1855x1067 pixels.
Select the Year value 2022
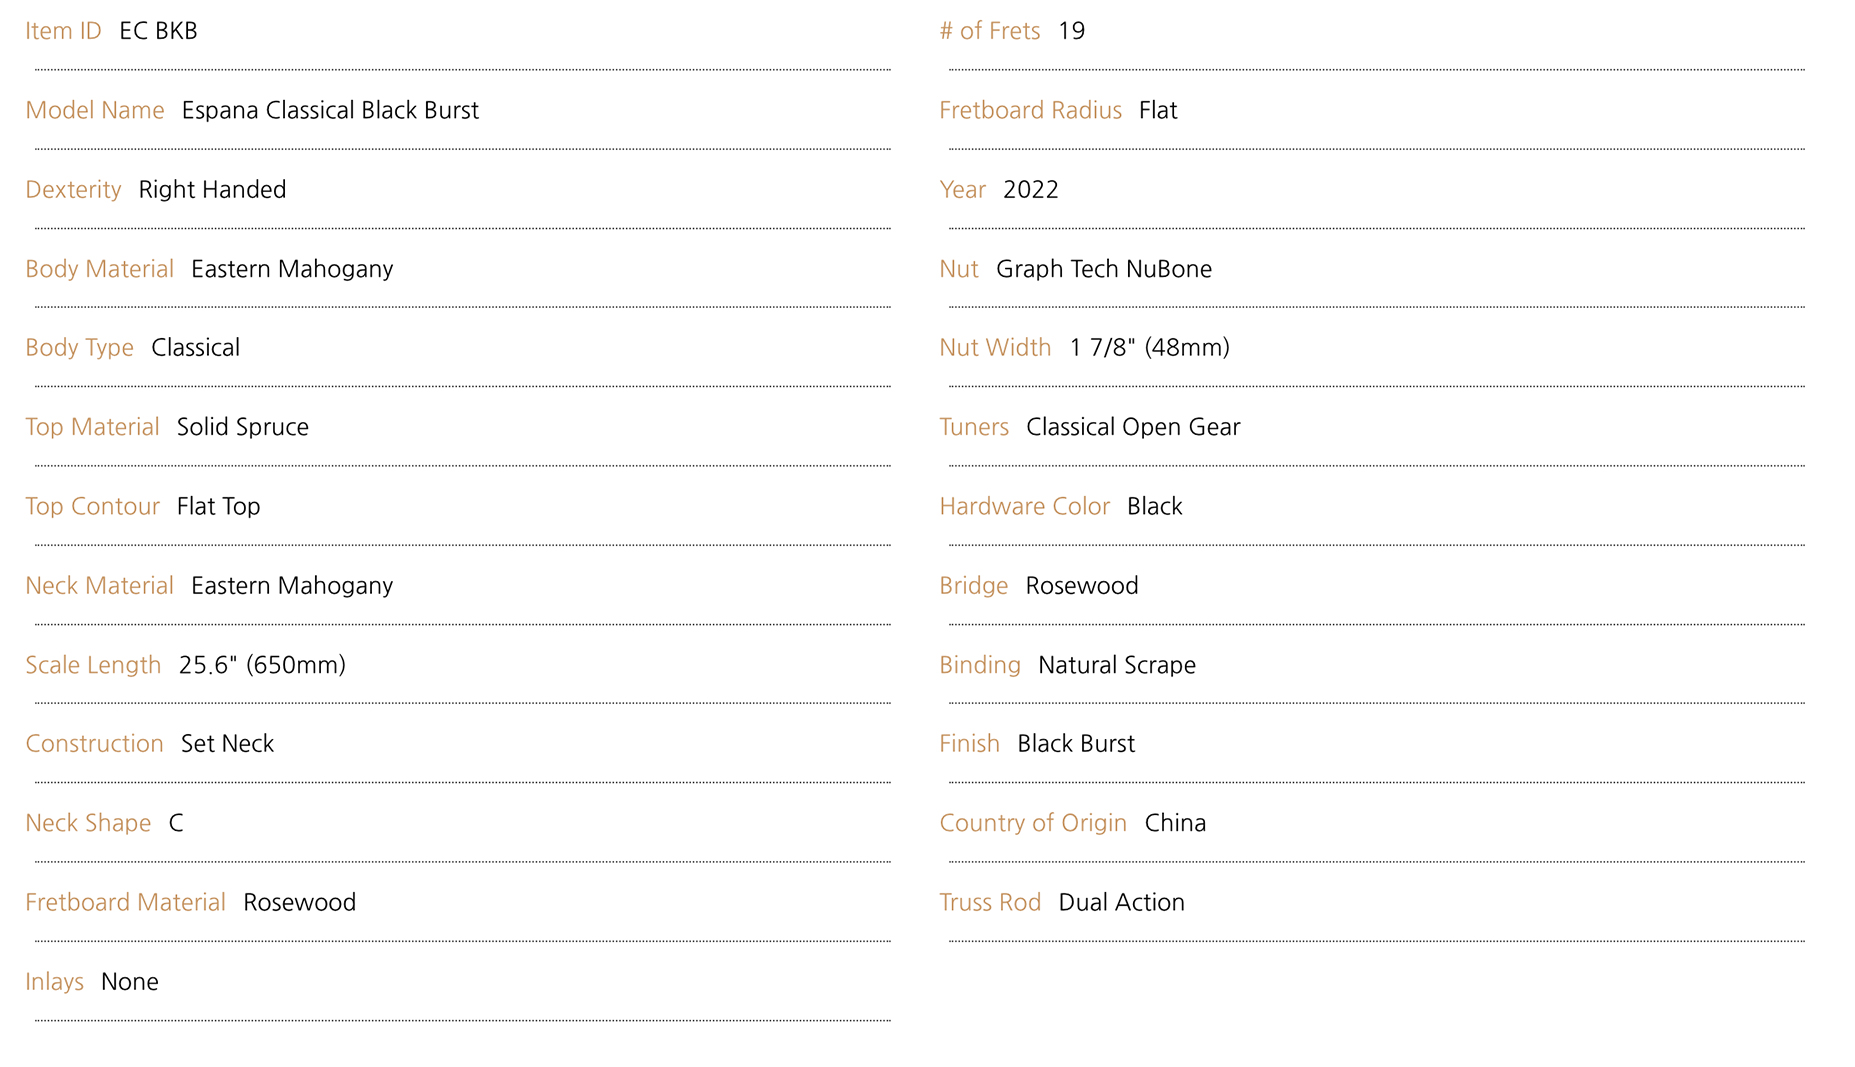click(1030, 190)
